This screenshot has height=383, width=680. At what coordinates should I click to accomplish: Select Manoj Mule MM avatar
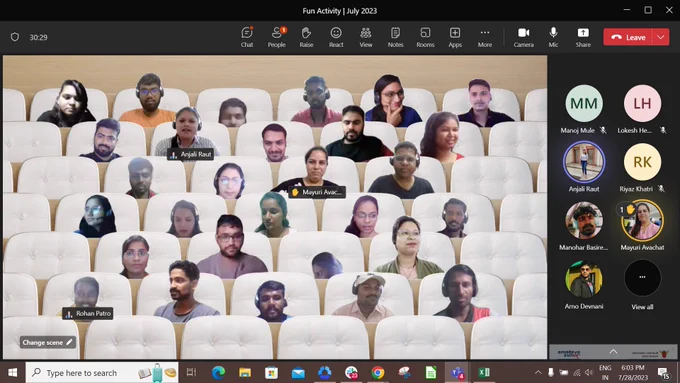(584, 103)
